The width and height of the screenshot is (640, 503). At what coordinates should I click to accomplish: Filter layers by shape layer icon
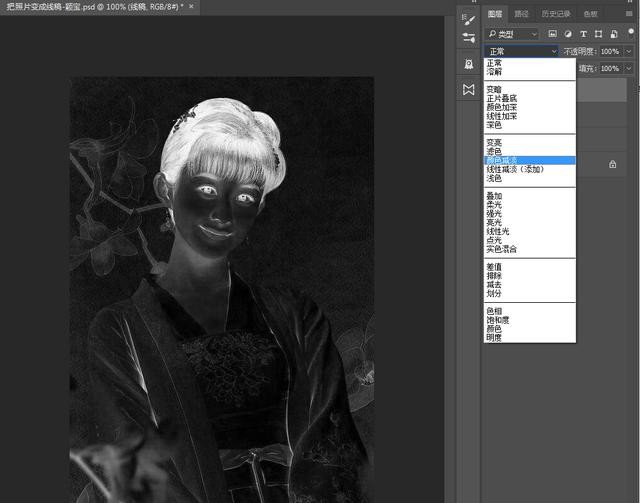(599, 34)
